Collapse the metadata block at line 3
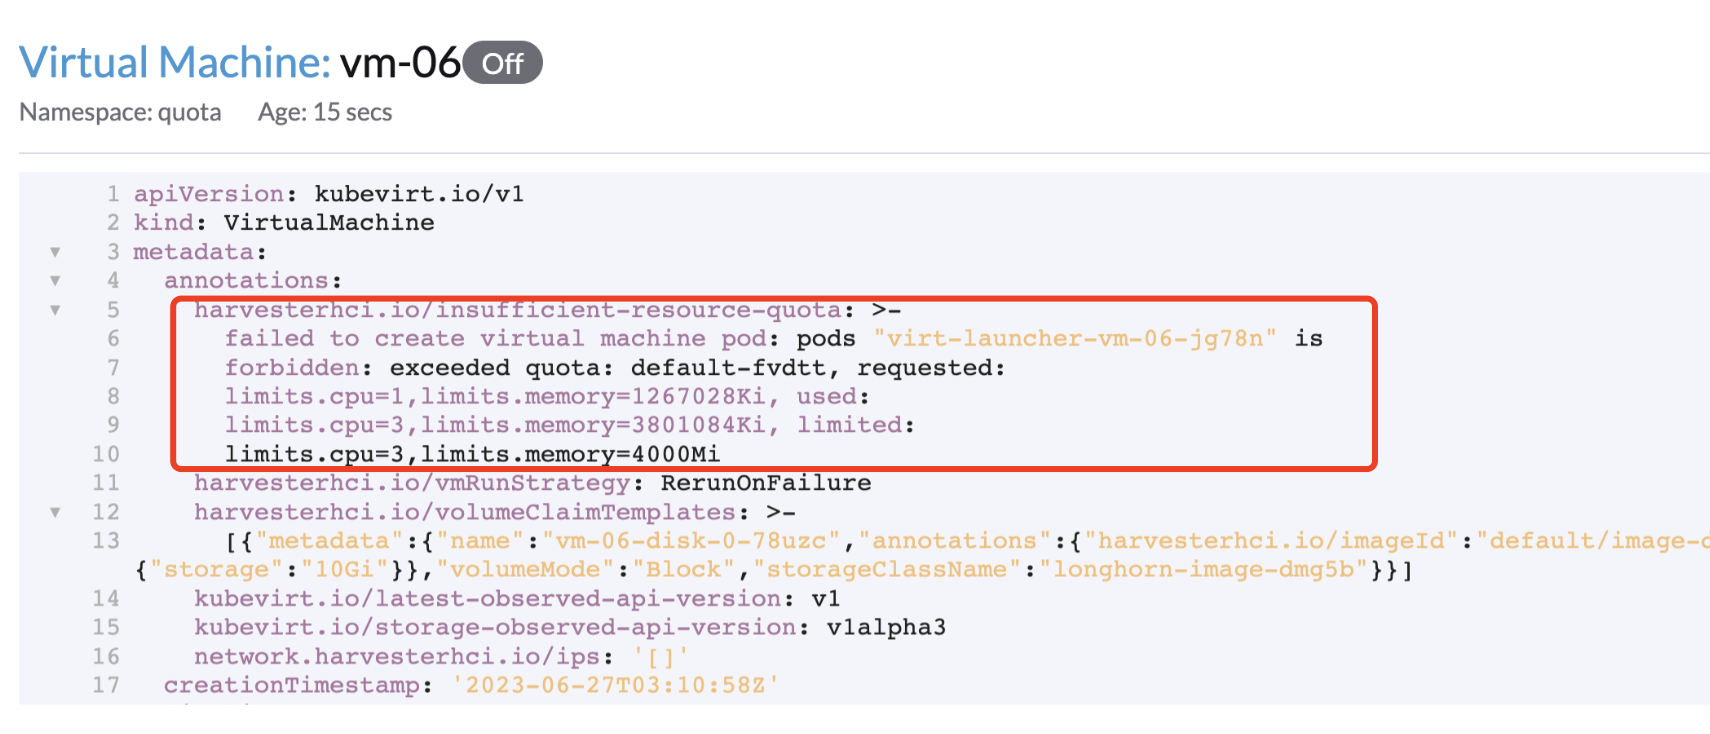The width and height of the screenshot is (1710, 734). click(x=55, y=252)
